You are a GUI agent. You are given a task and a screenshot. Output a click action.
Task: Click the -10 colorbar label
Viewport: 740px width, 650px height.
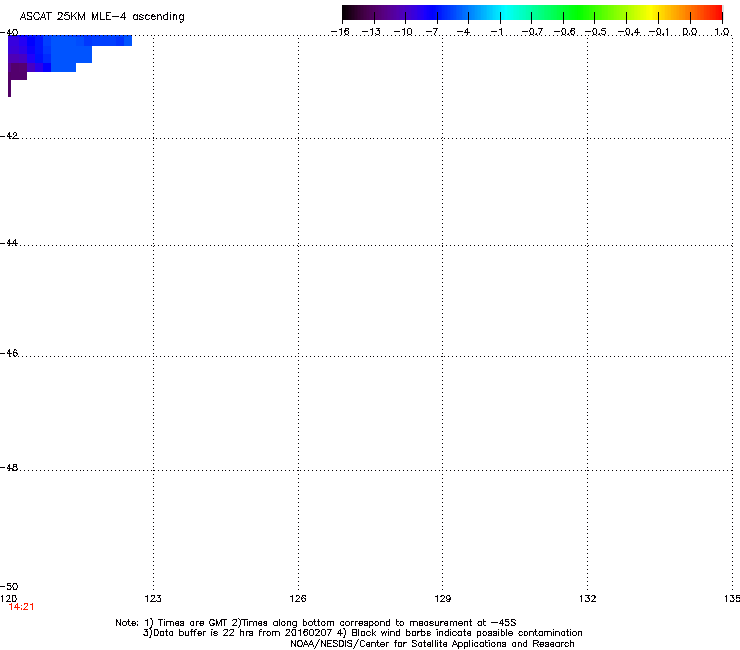click(x=403, y=32)
